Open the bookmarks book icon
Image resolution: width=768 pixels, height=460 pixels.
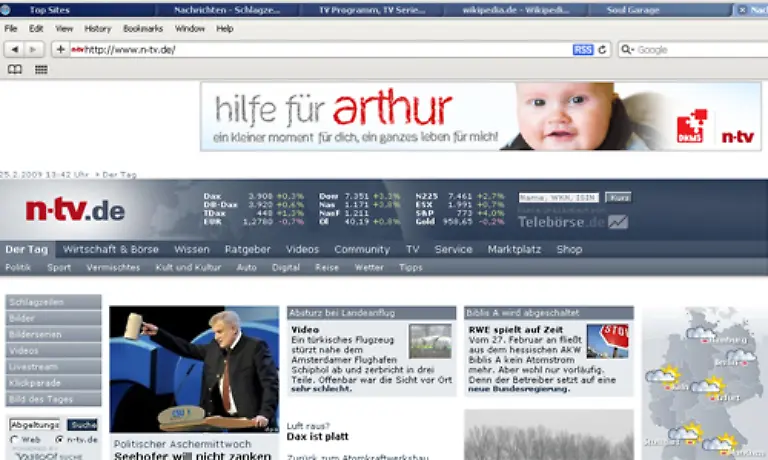tap(15, 70)
